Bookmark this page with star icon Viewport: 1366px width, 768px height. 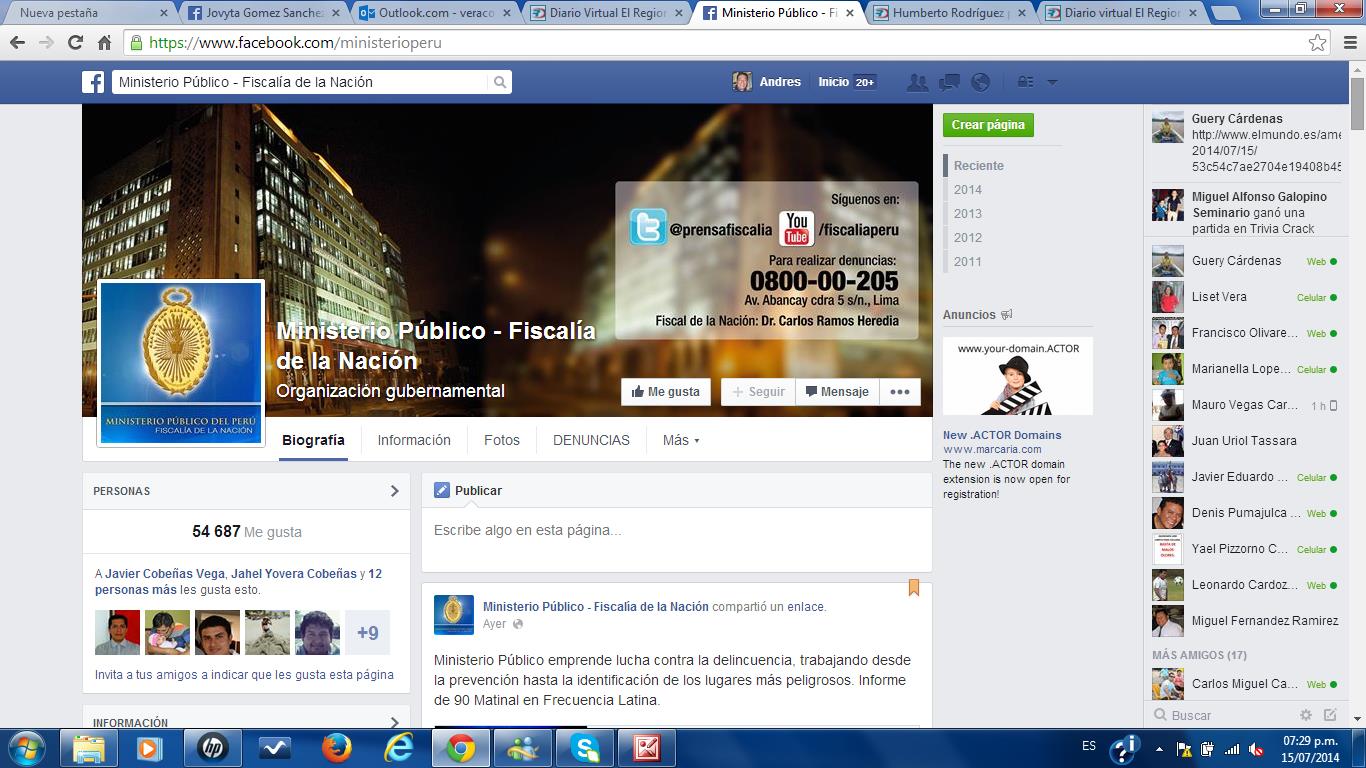(x=1318, y=43)
